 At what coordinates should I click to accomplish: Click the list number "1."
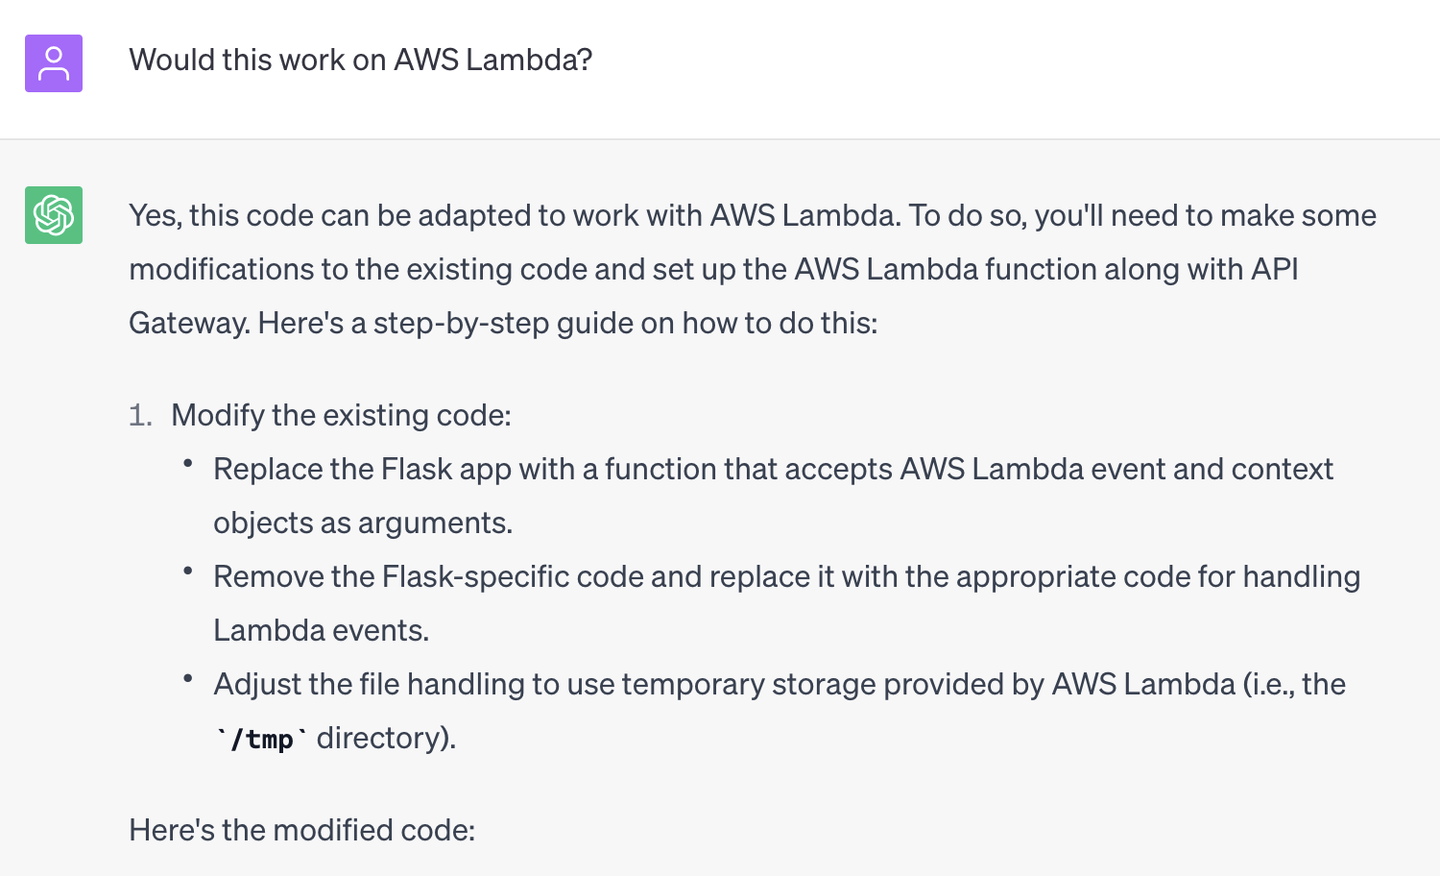[141, 415]
